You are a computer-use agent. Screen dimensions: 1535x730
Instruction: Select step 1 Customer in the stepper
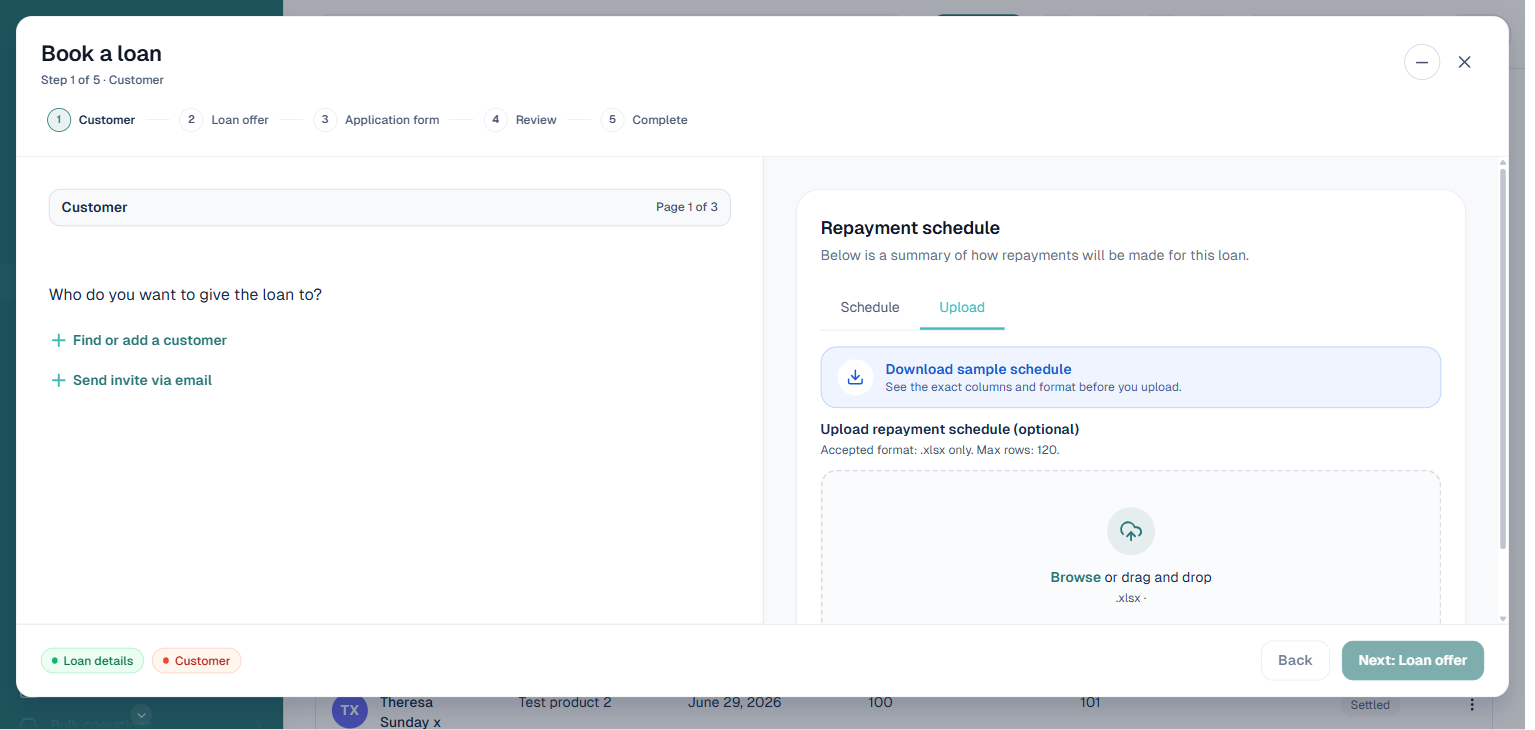[91, 120]
